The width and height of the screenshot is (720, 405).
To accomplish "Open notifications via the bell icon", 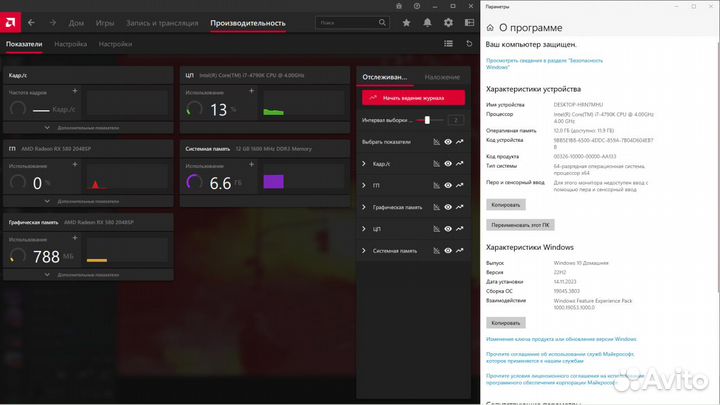I will click(x=427, y=22).
